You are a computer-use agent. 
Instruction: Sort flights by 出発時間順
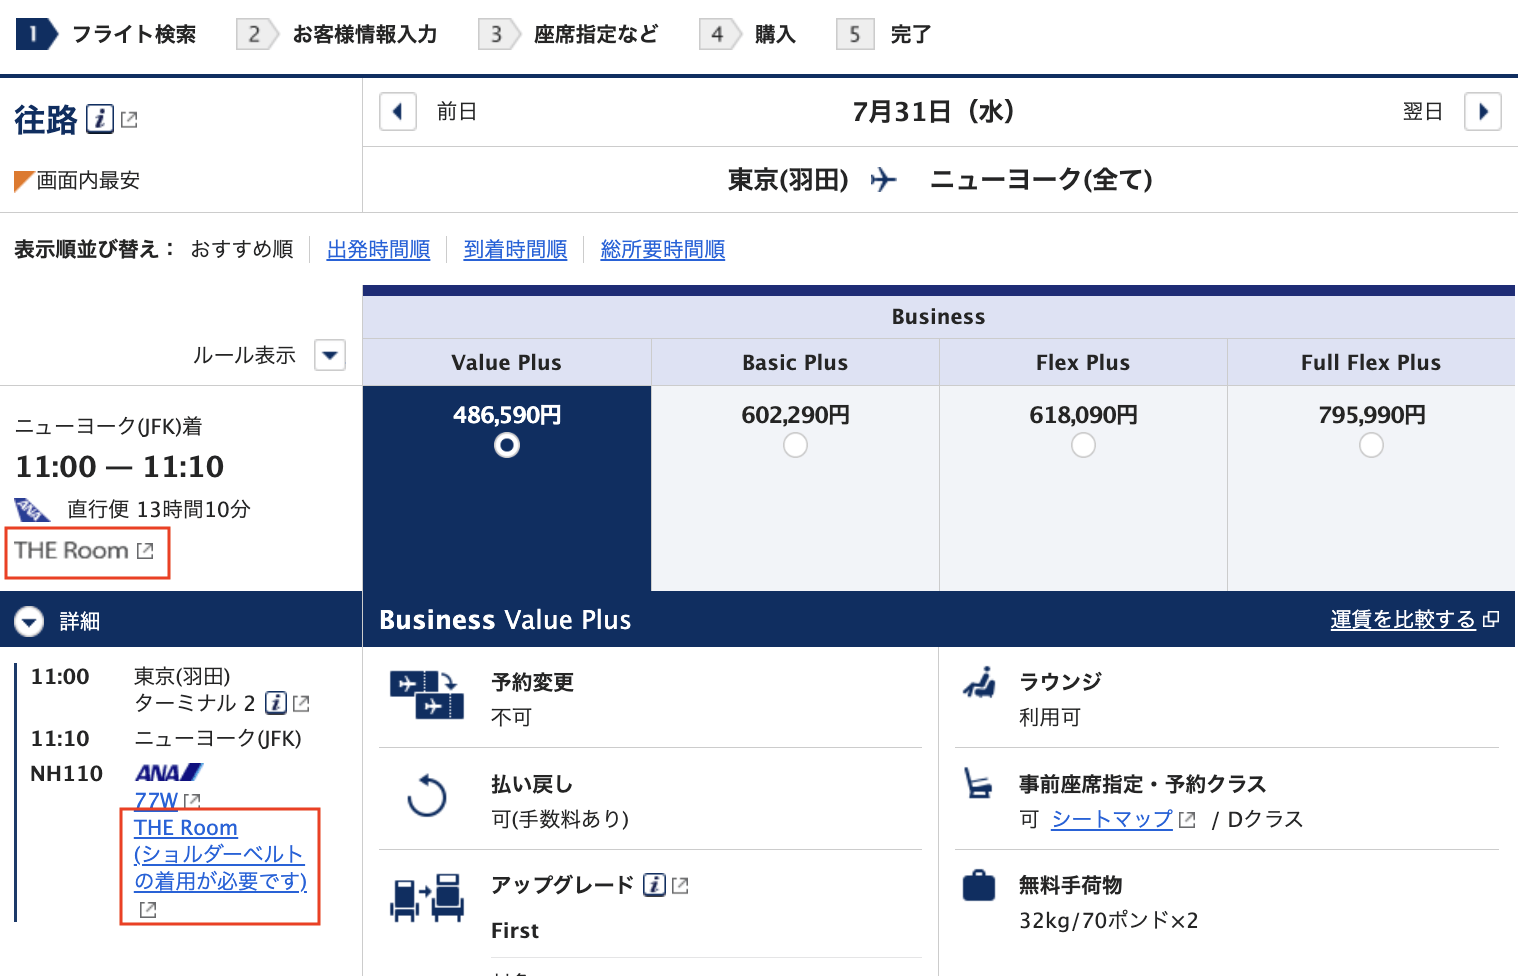pyautogui.click(x=378, y=249)
